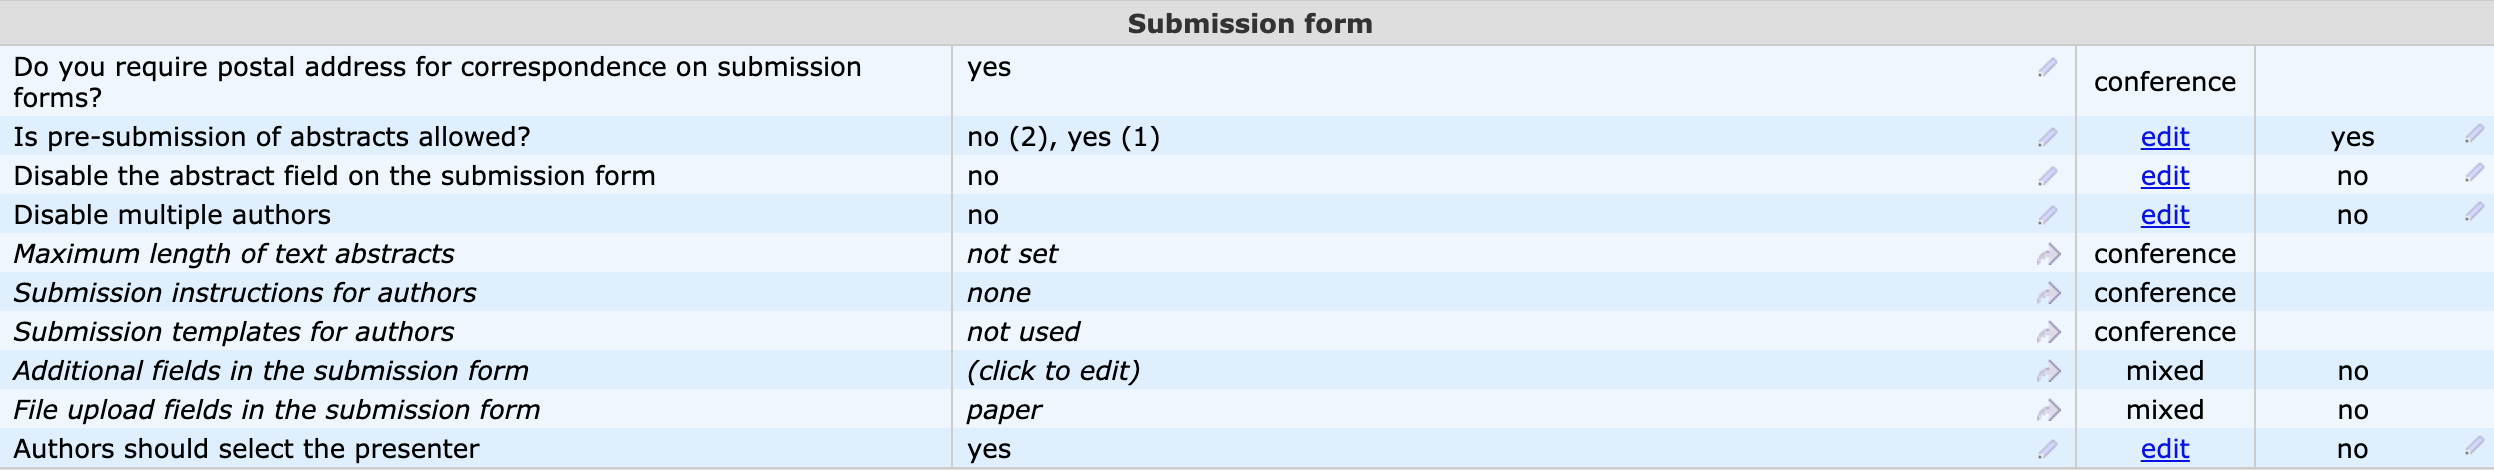The height and width of the screenshot is (470, 2494).
Task: Click the rightmost pencil icon in Disable multiple authors row
Action: coord(2475,212)
